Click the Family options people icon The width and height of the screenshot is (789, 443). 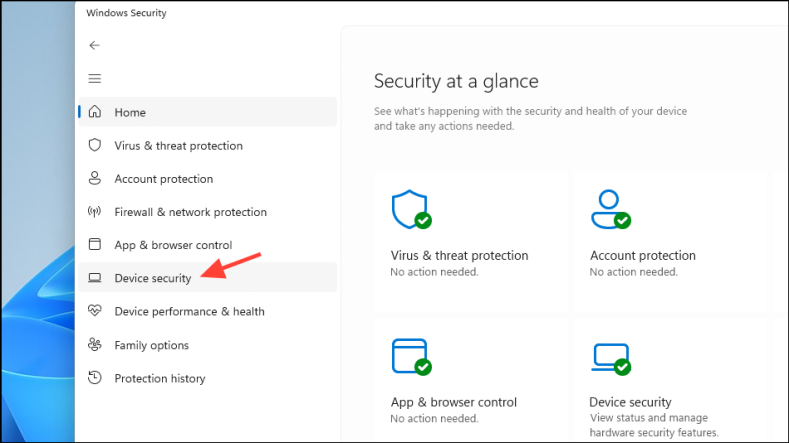point(95,345)
